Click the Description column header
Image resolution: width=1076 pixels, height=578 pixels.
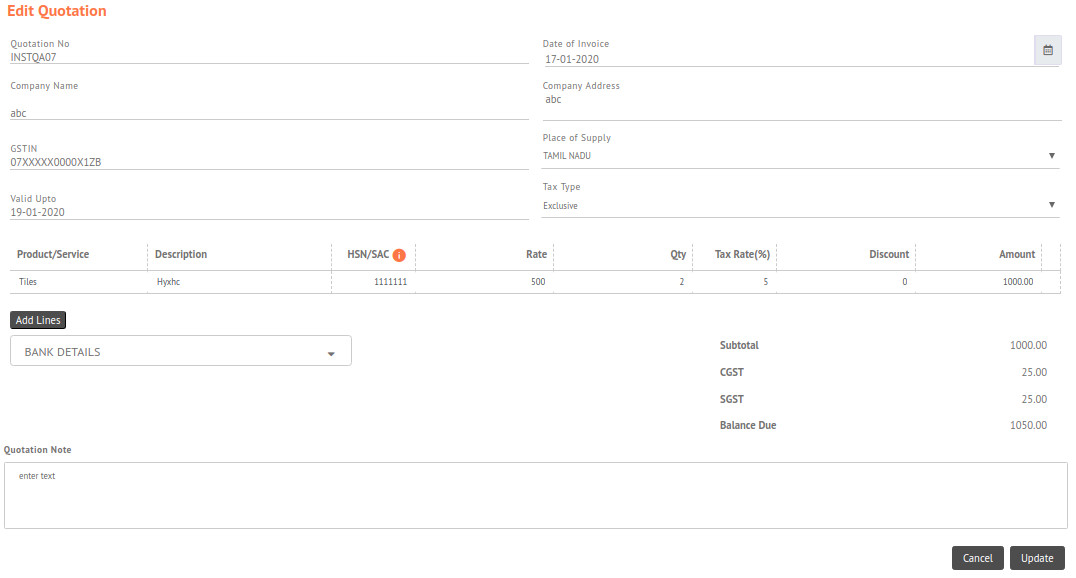tap(180, 255)
